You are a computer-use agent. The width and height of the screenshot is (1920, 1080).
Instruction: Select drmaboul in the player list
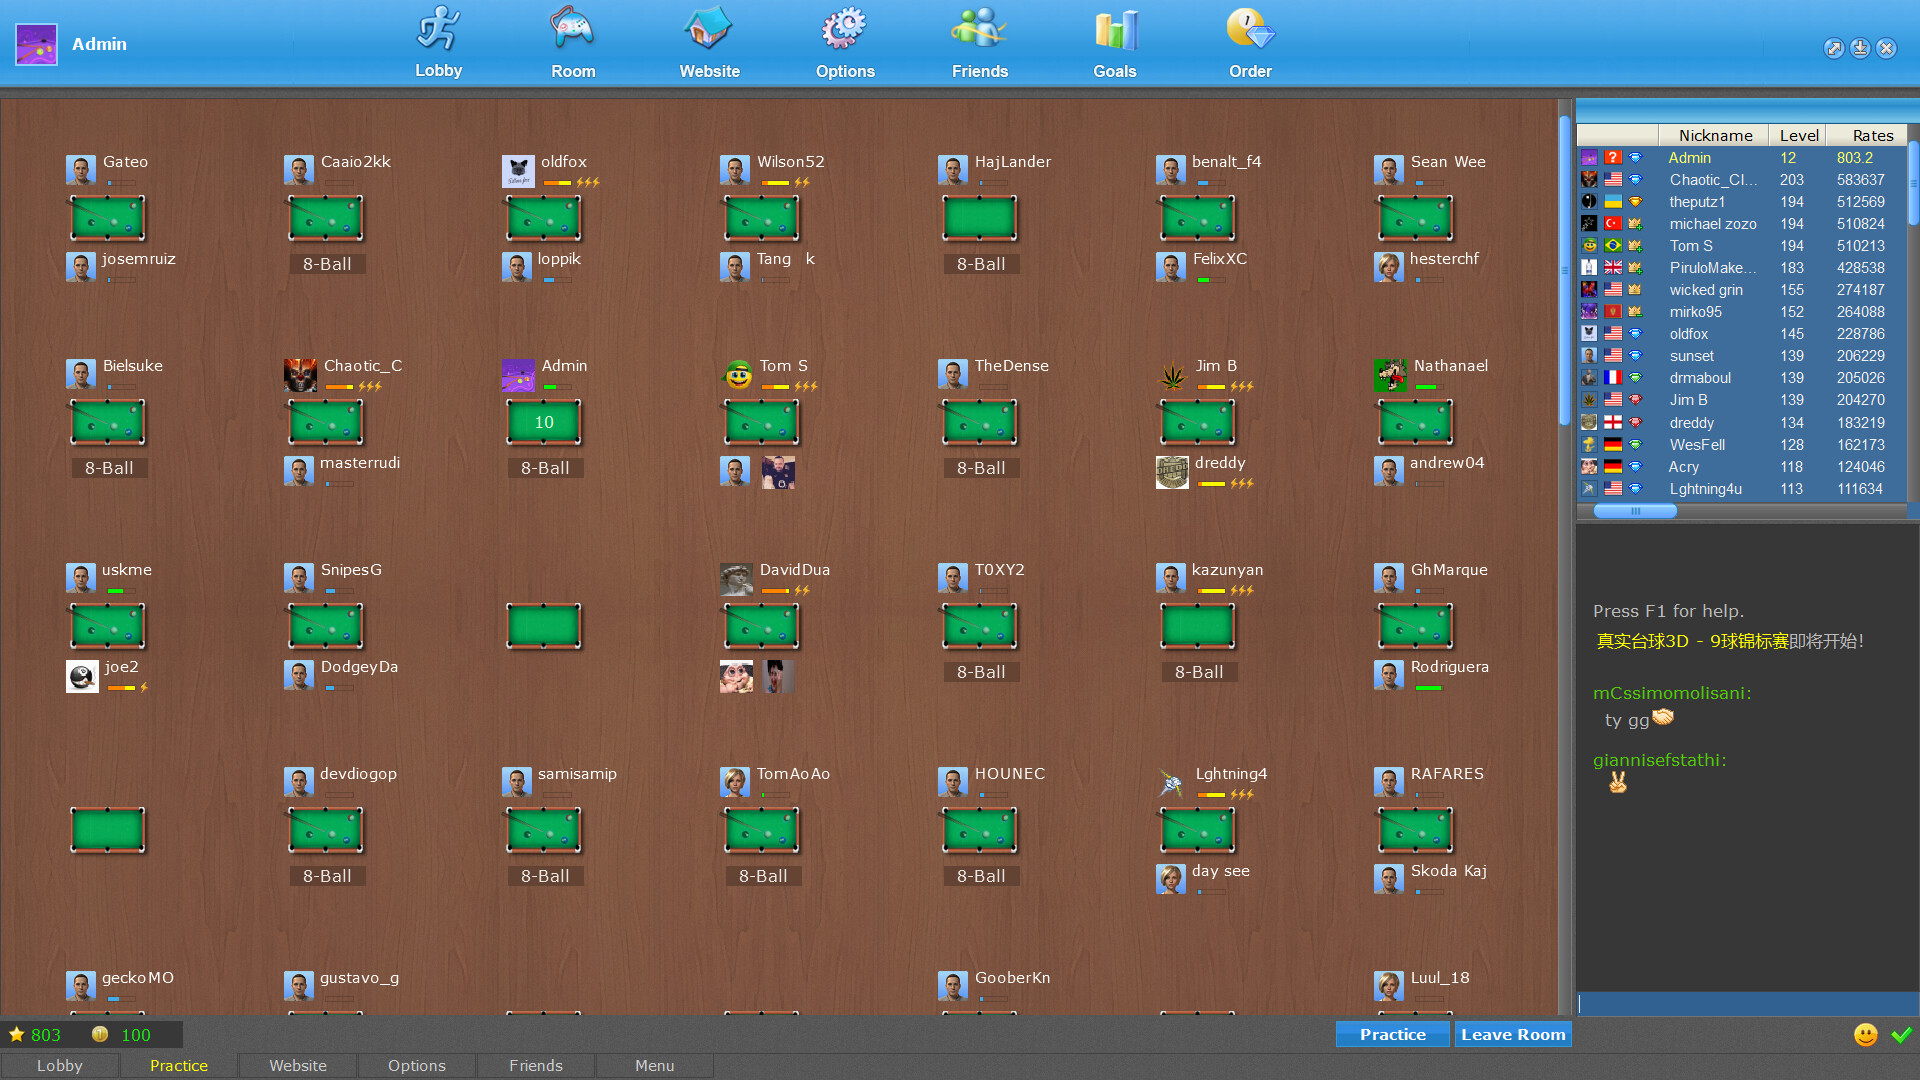tap(1742, 378)
